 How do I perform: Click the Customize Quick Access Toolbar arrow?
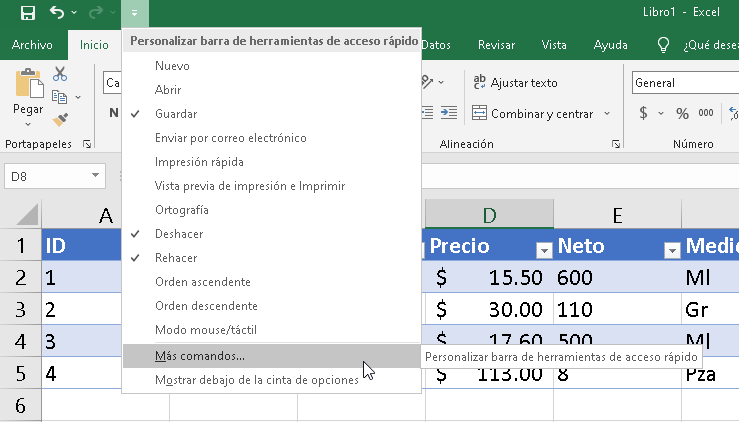[135, 13]
